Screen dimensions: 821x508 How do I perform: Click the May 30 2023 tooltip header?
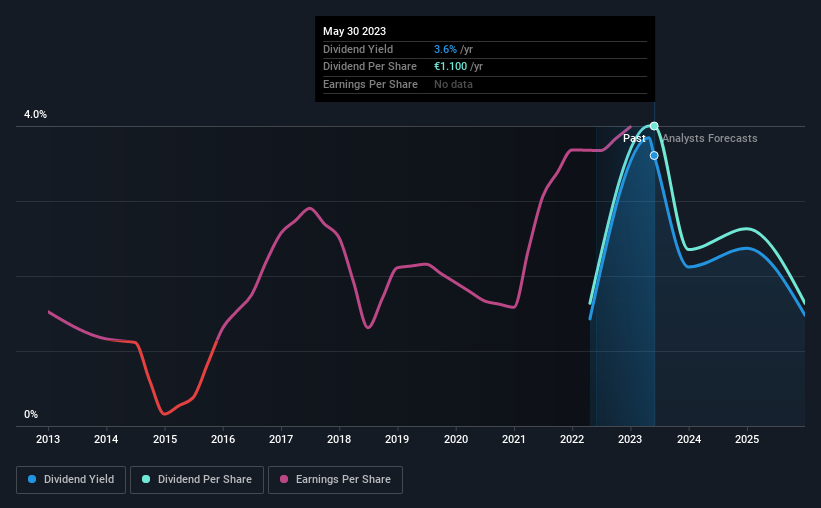354,31
